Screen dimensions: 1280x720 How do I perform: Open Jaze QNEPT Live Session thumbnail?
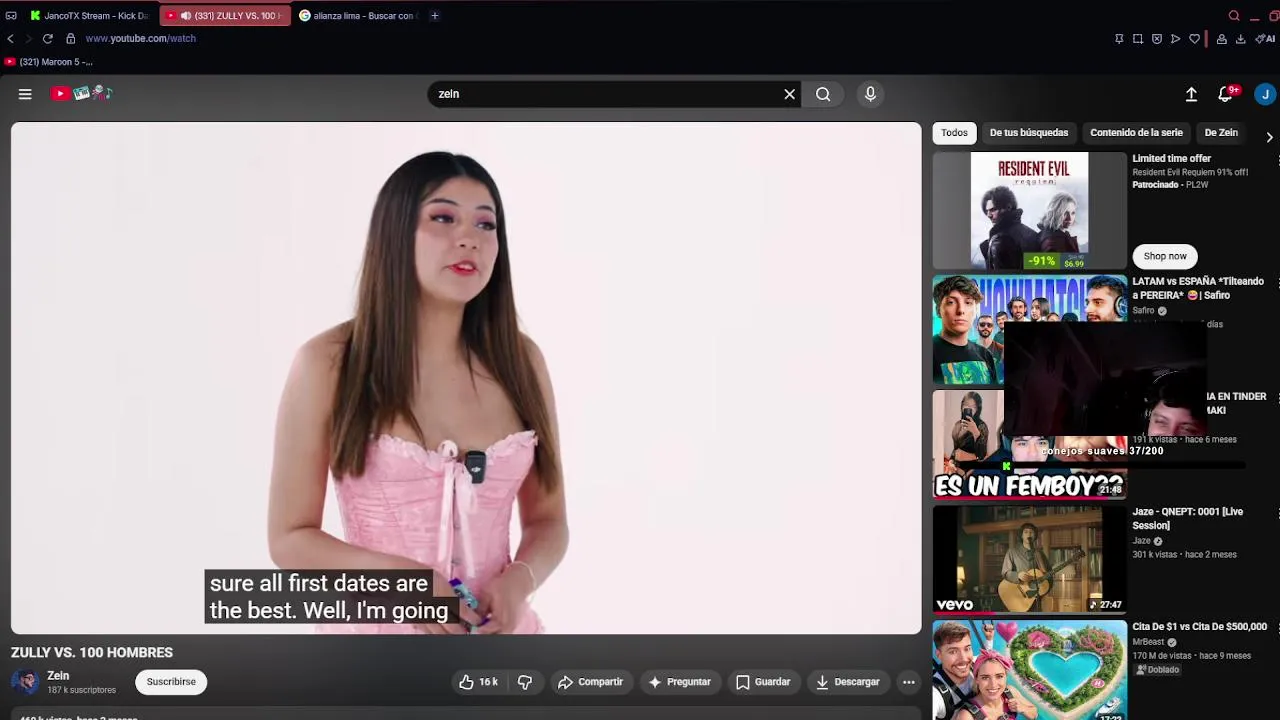(x=1030, y=560)
